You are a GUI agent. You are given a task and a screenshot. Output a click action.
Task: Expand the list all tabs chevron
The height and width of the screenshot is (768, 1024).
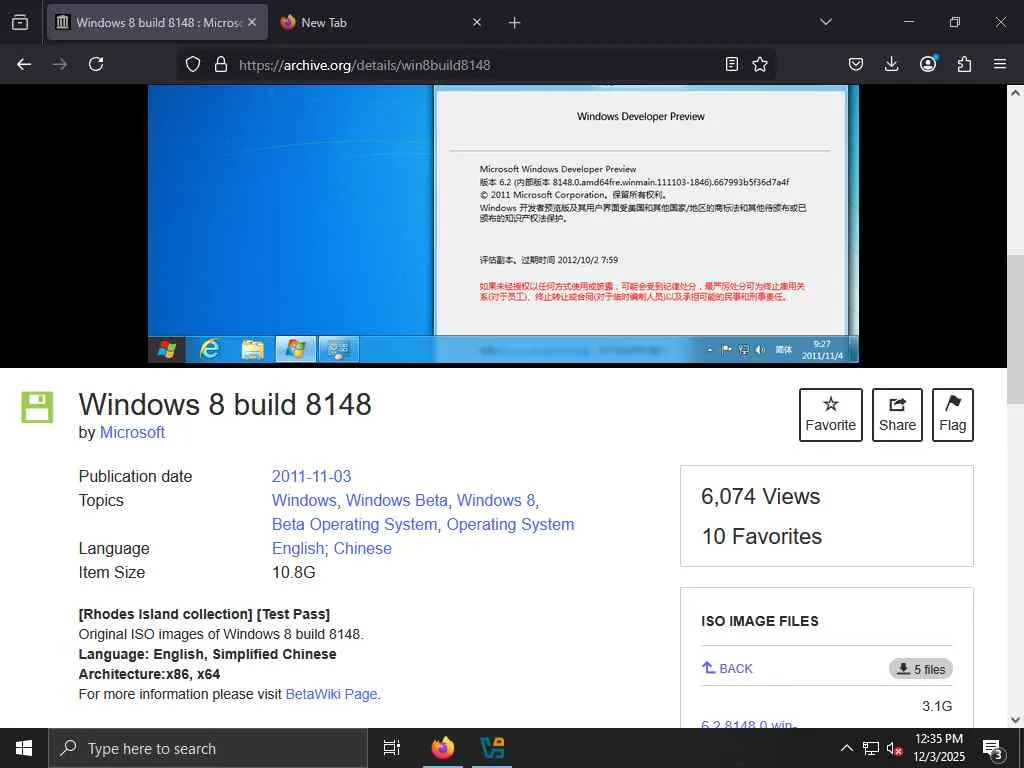(x=825, y=22)
